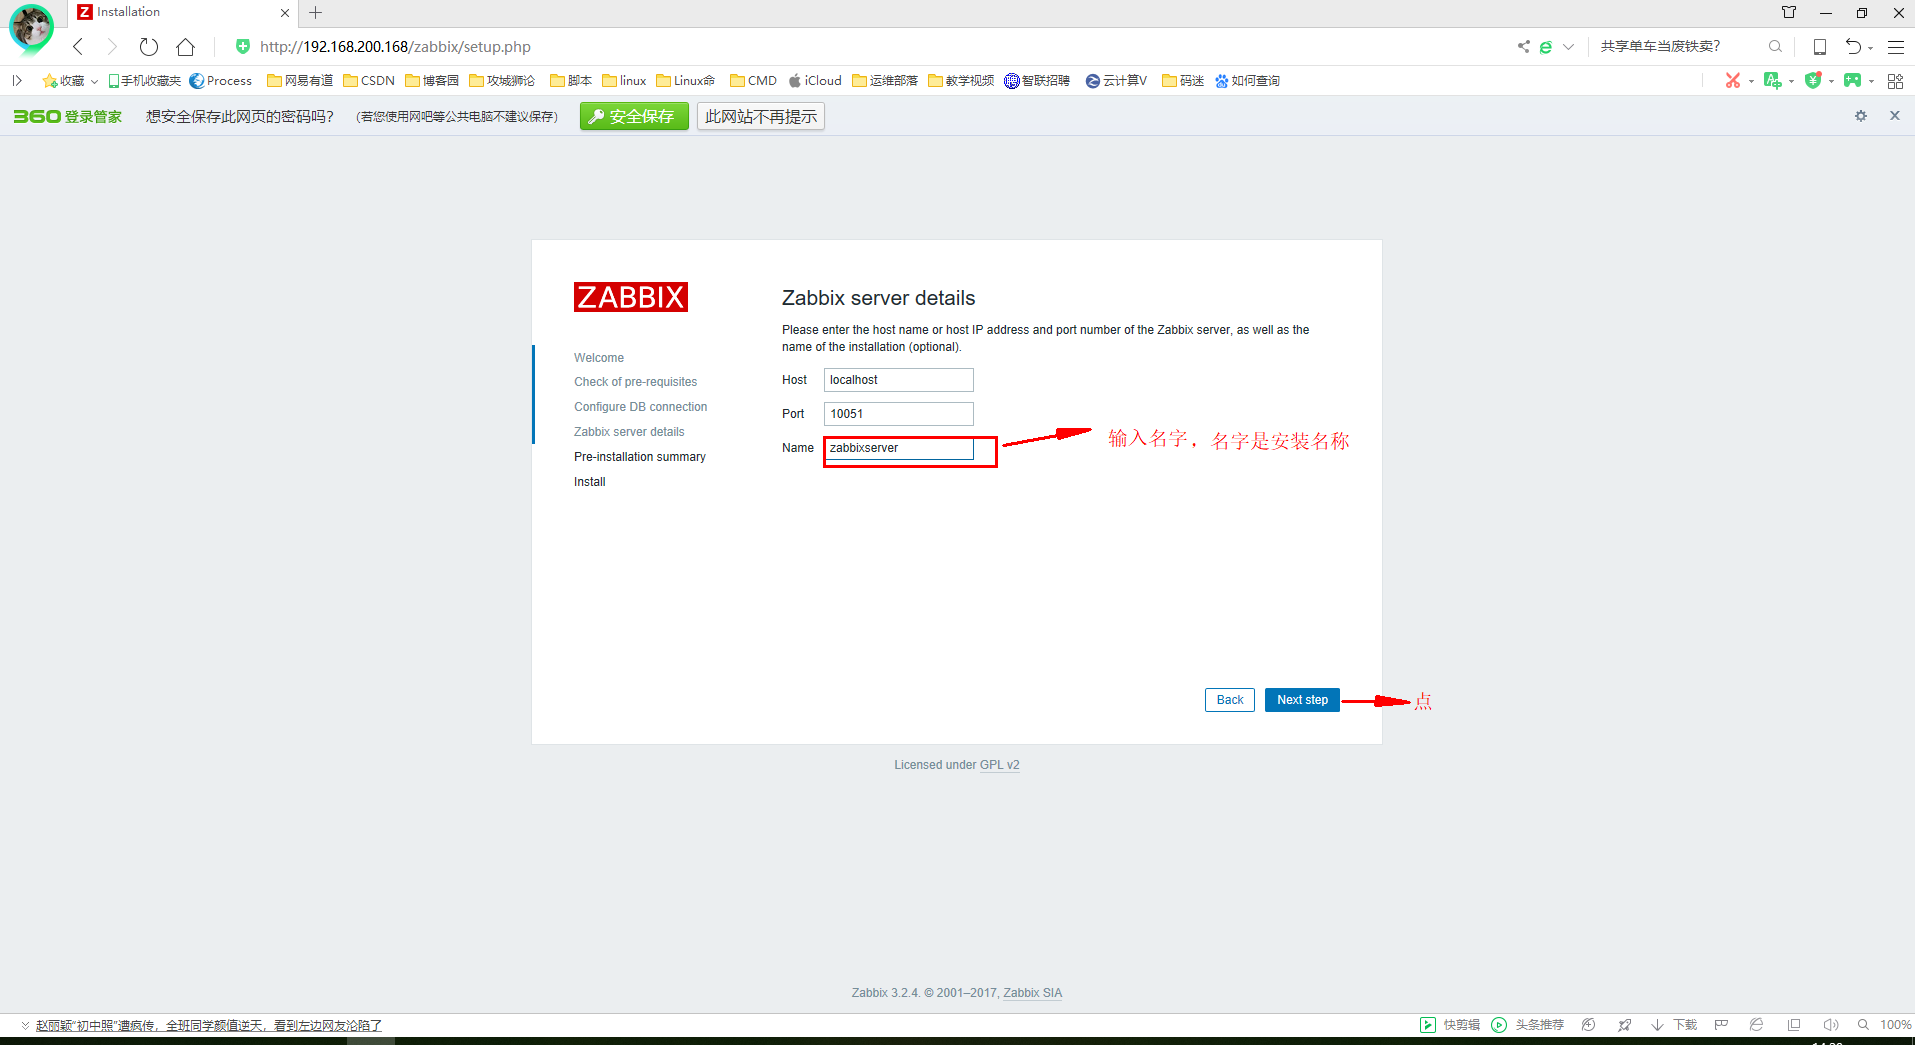Click the undo closed tab arrow icon
The width and height of the screenshot is (1915, 1045).
(x=1853, y=46)
